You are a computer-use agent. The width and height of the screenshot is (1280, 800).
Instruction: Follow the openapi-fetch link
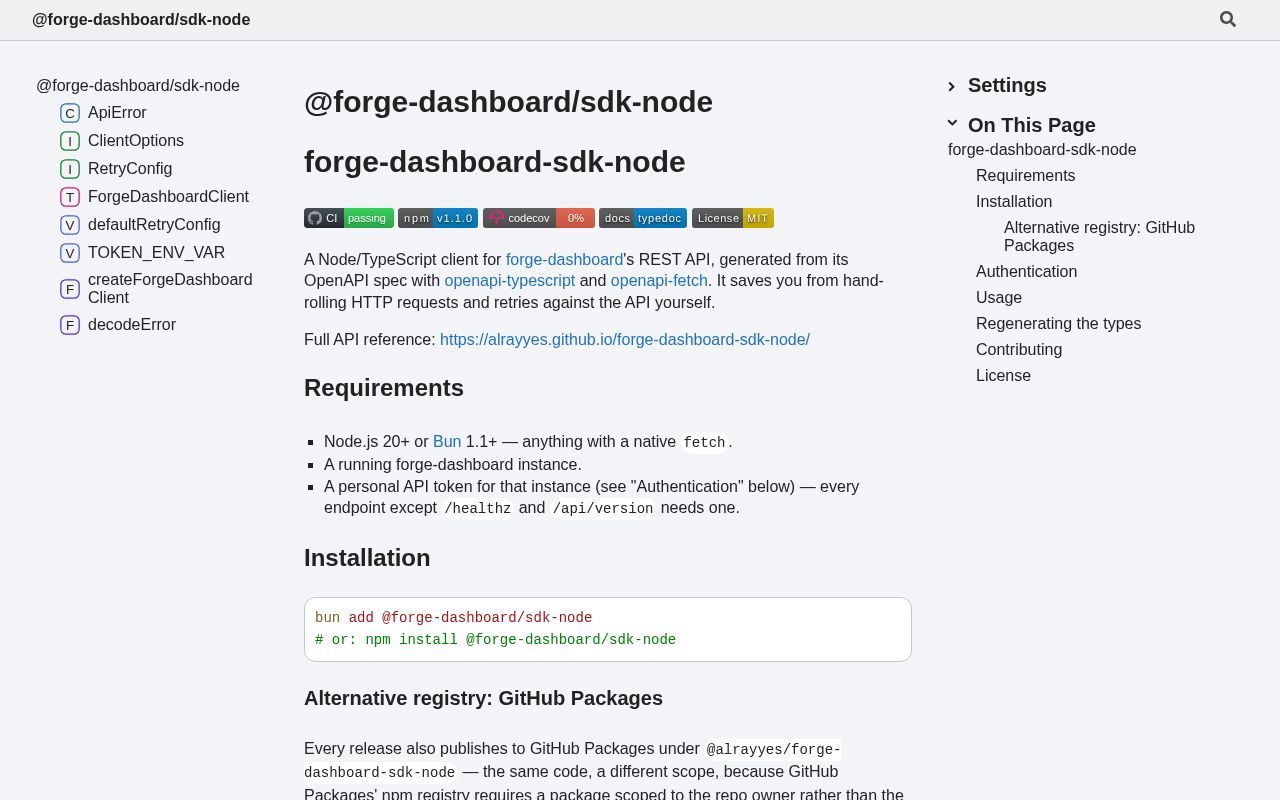(659, 281)
